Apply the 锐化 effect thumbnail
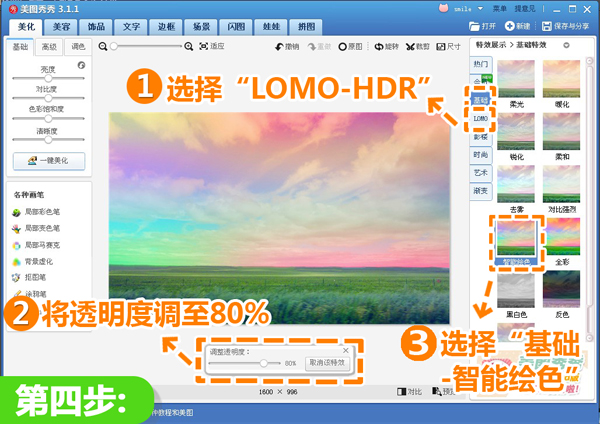 516,131
